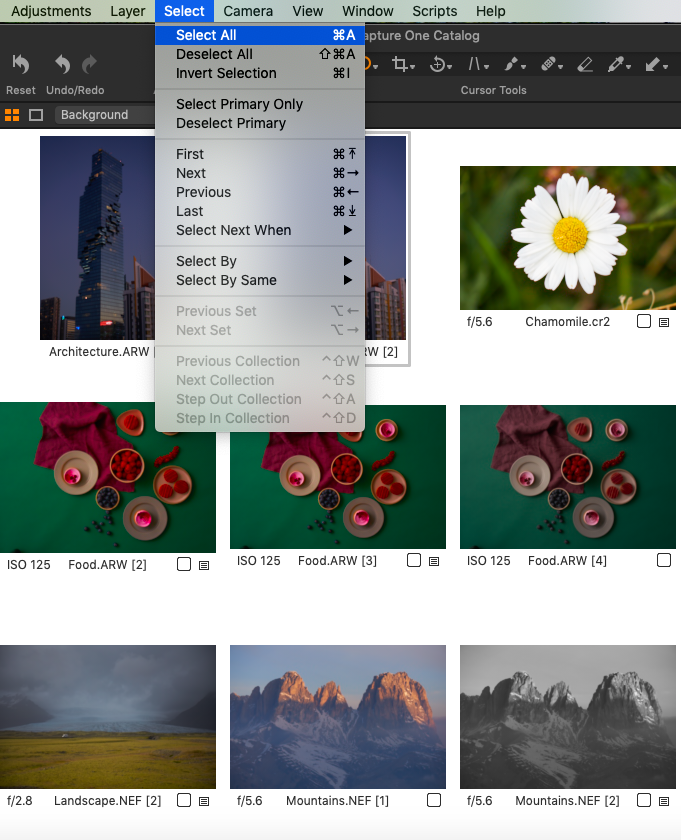
Task: Expand the Select Next When submenu
Action: (260, 230)
